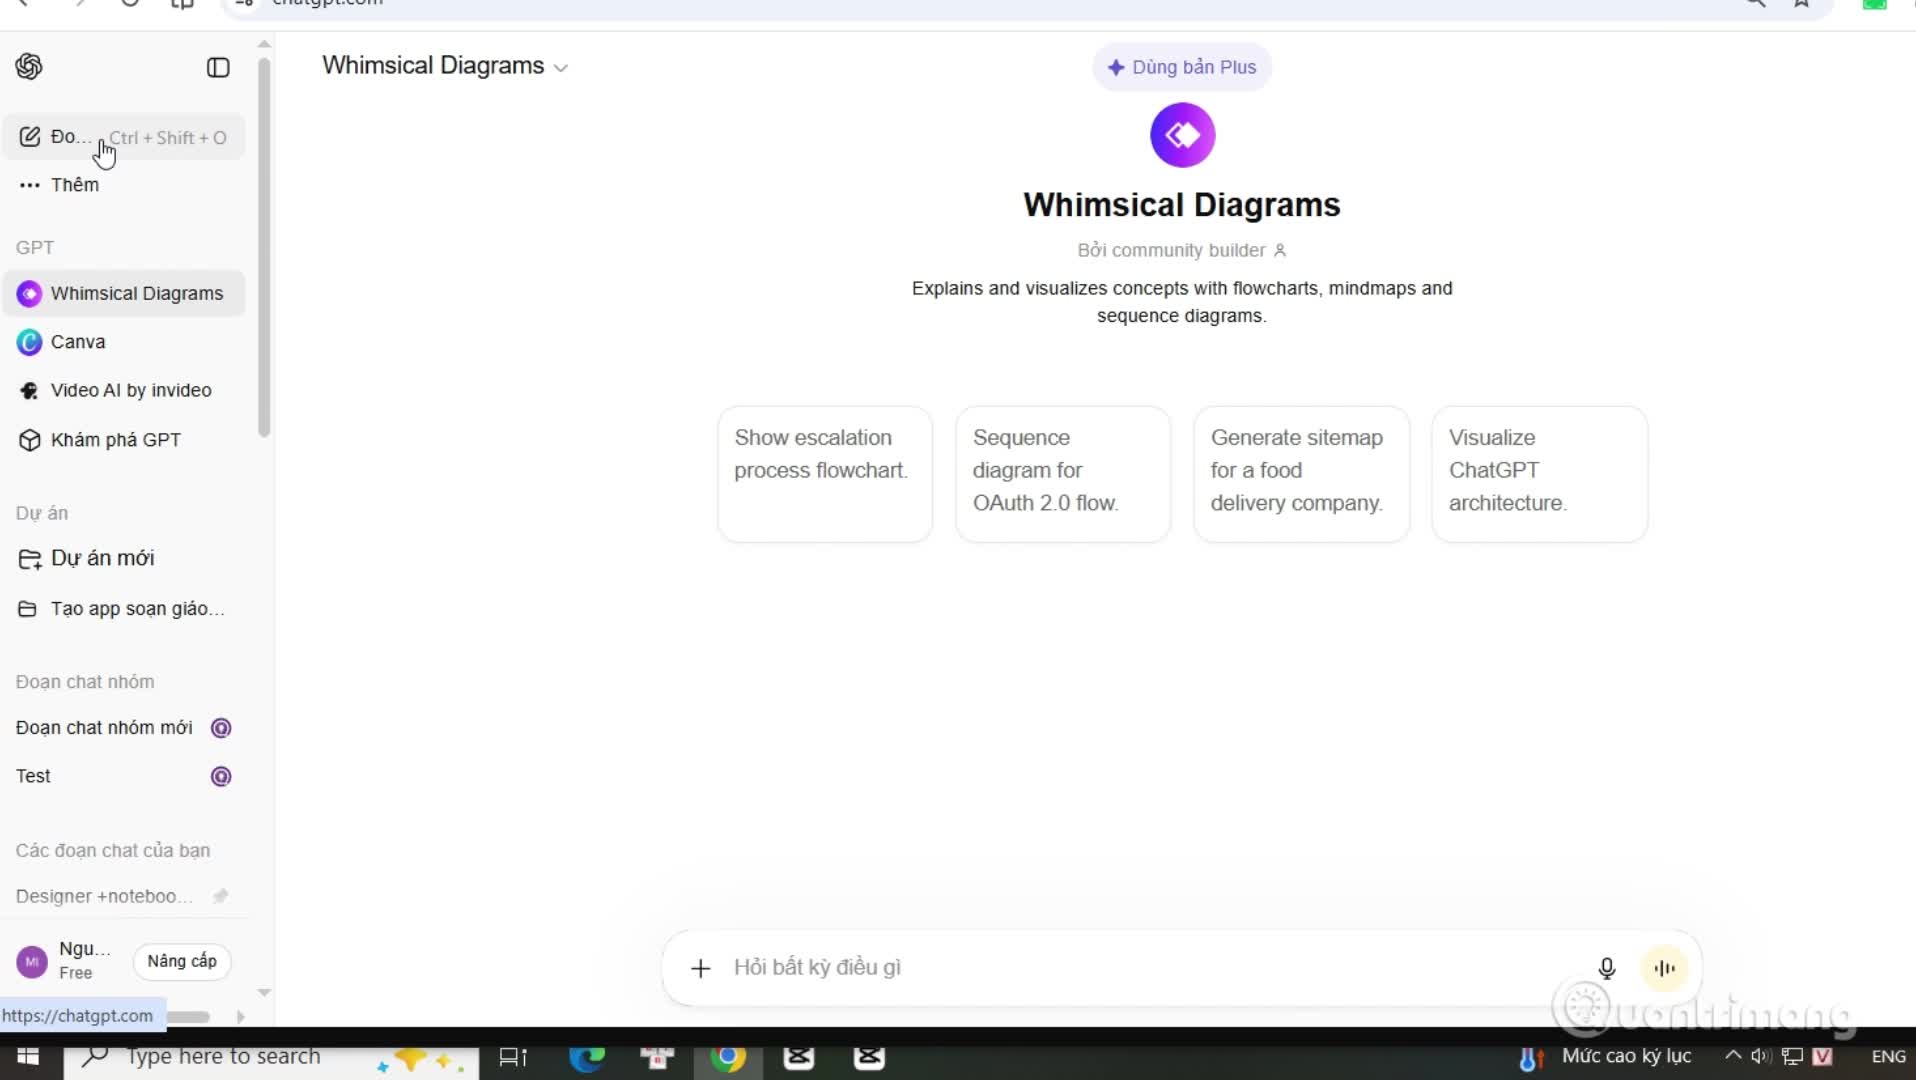This screenshot has height=1080, width=1916.
Task: Click the ChatGPT logo in the sidebar
Action: [29, 67]
